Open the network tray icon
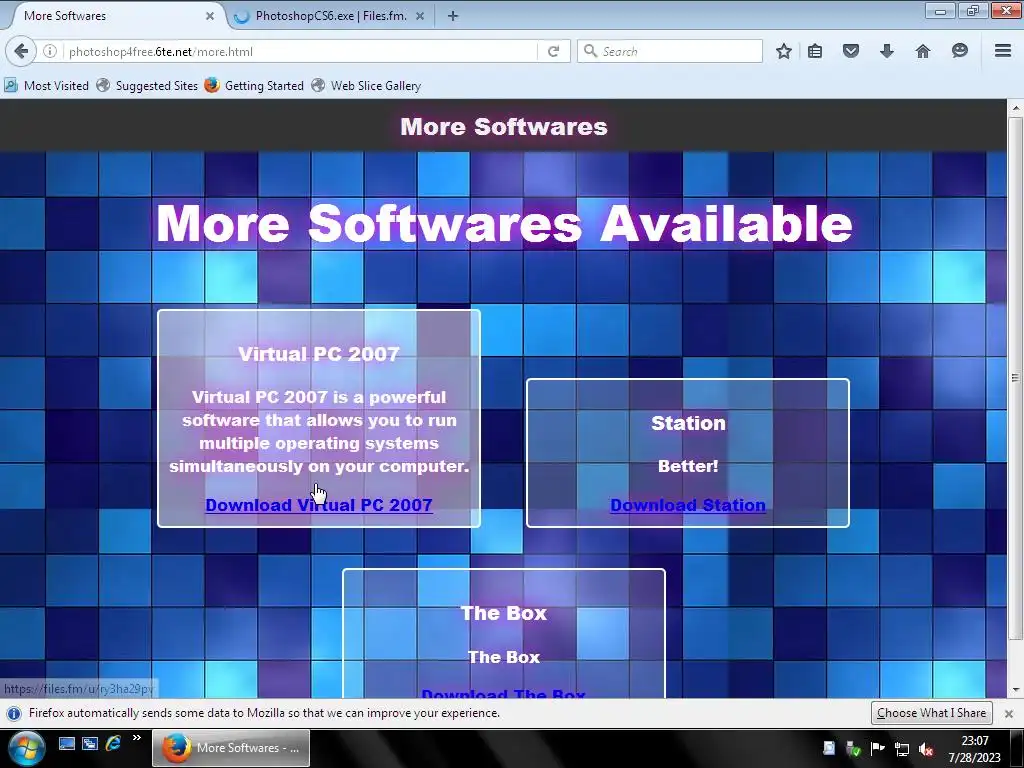Viewport: 1024px width, 768px height. pyautogui.click(x=902, y=749)
